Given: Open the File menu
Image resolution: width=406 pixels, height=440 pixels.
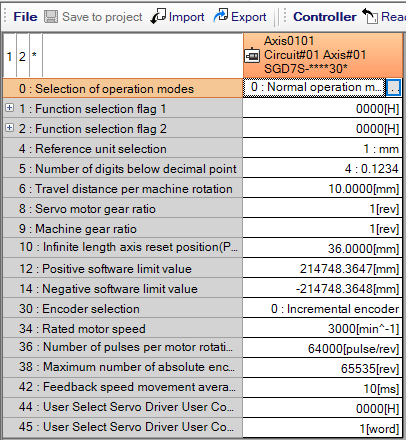Looking at the screenshot, I should click(25, 17).
